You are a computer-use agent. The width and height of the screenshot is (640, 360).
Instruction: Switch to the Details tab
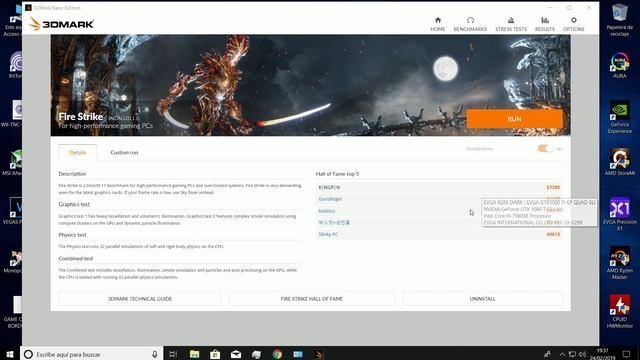point(78,152)
